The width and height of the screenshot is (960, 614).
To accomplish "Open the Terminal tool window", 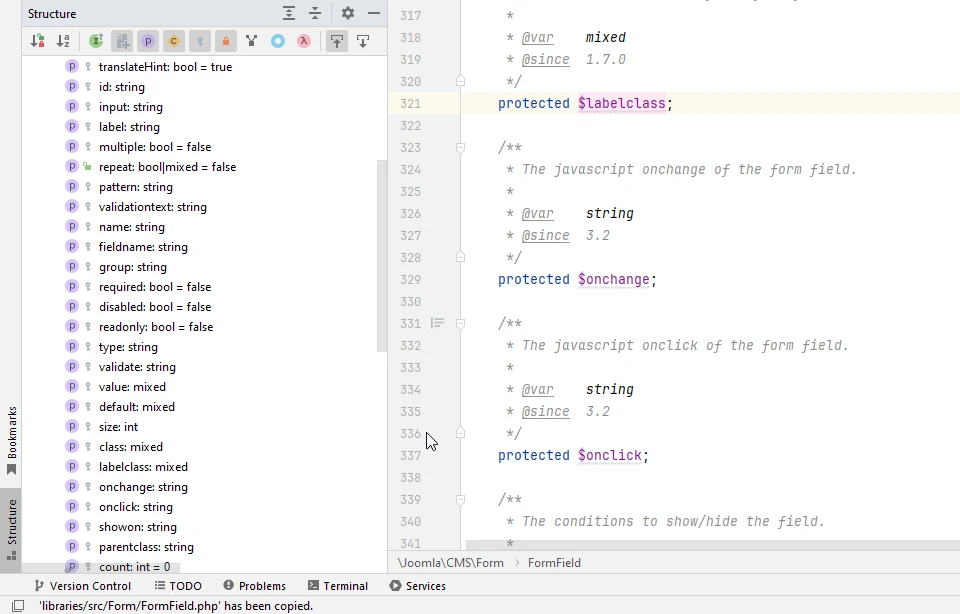I will [338, 586].
